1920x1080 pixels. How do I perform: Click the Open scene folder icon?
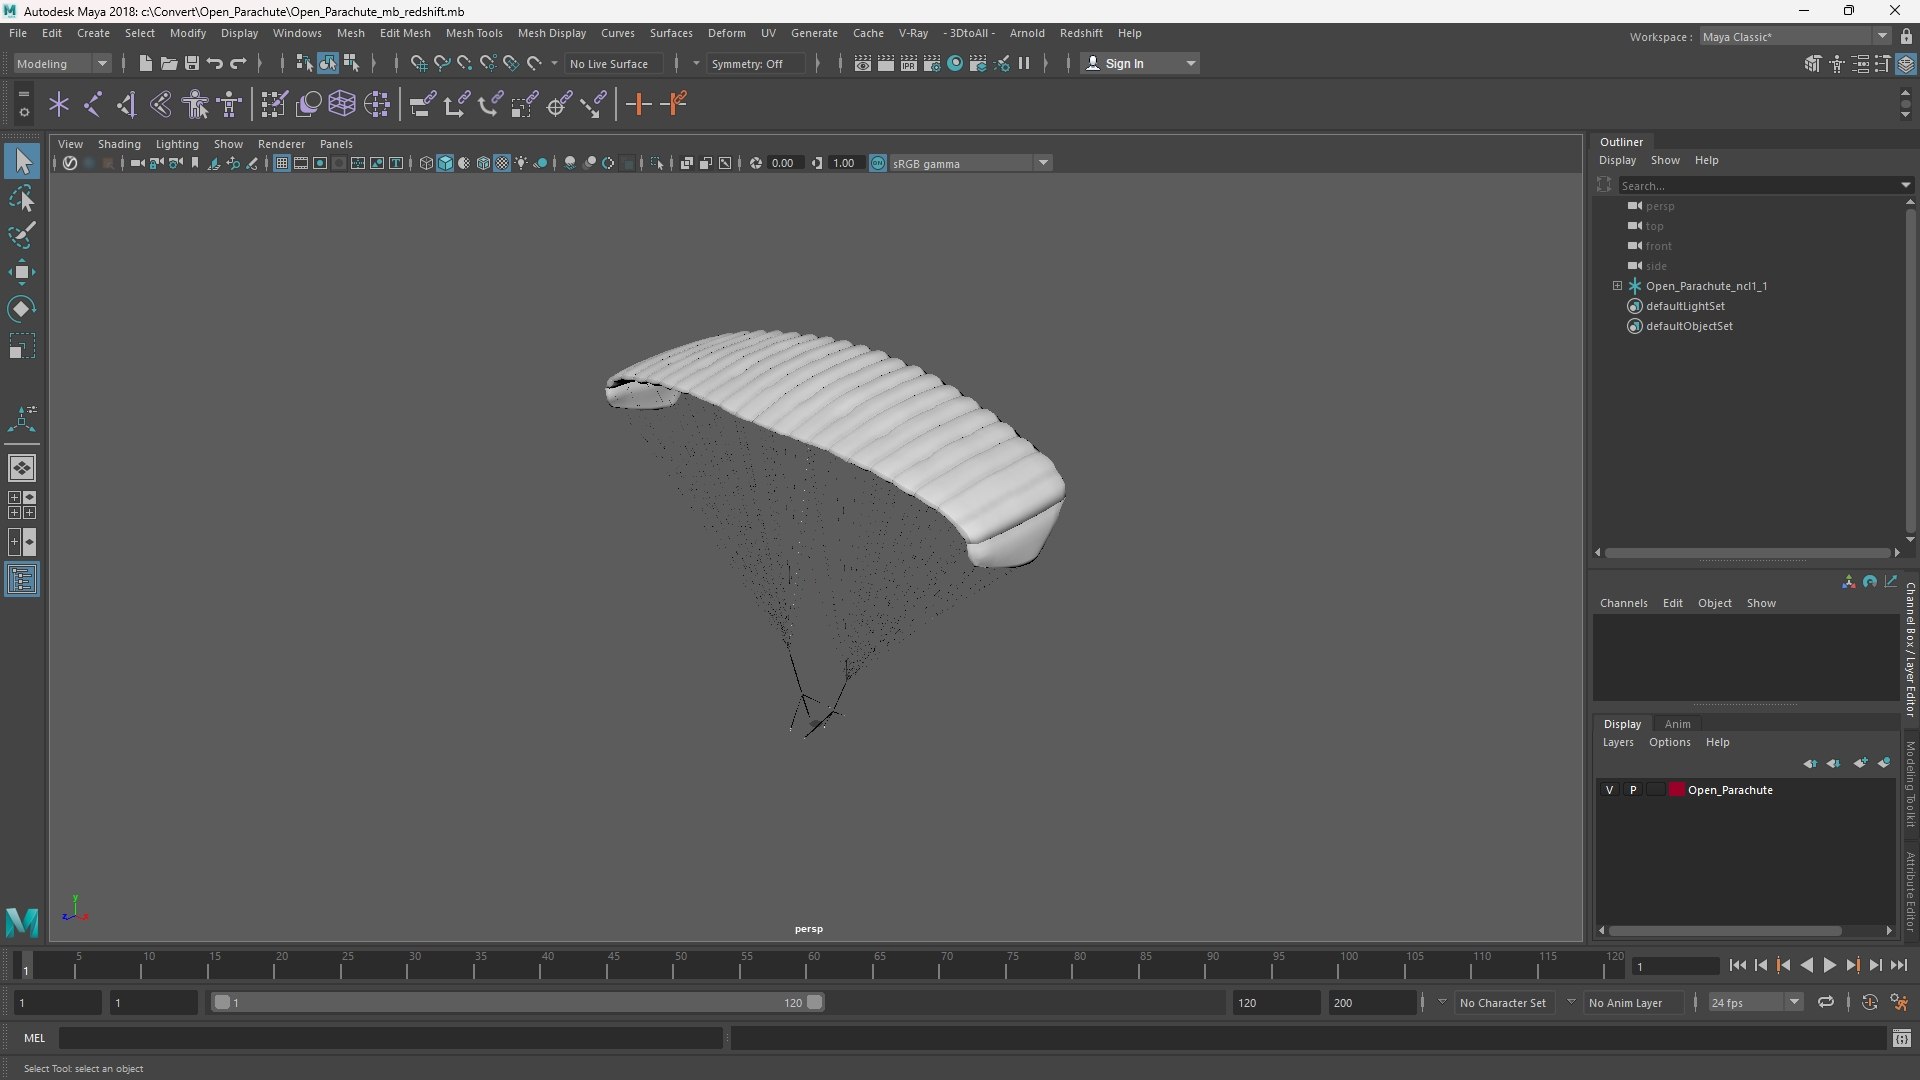tap(168, 63)
